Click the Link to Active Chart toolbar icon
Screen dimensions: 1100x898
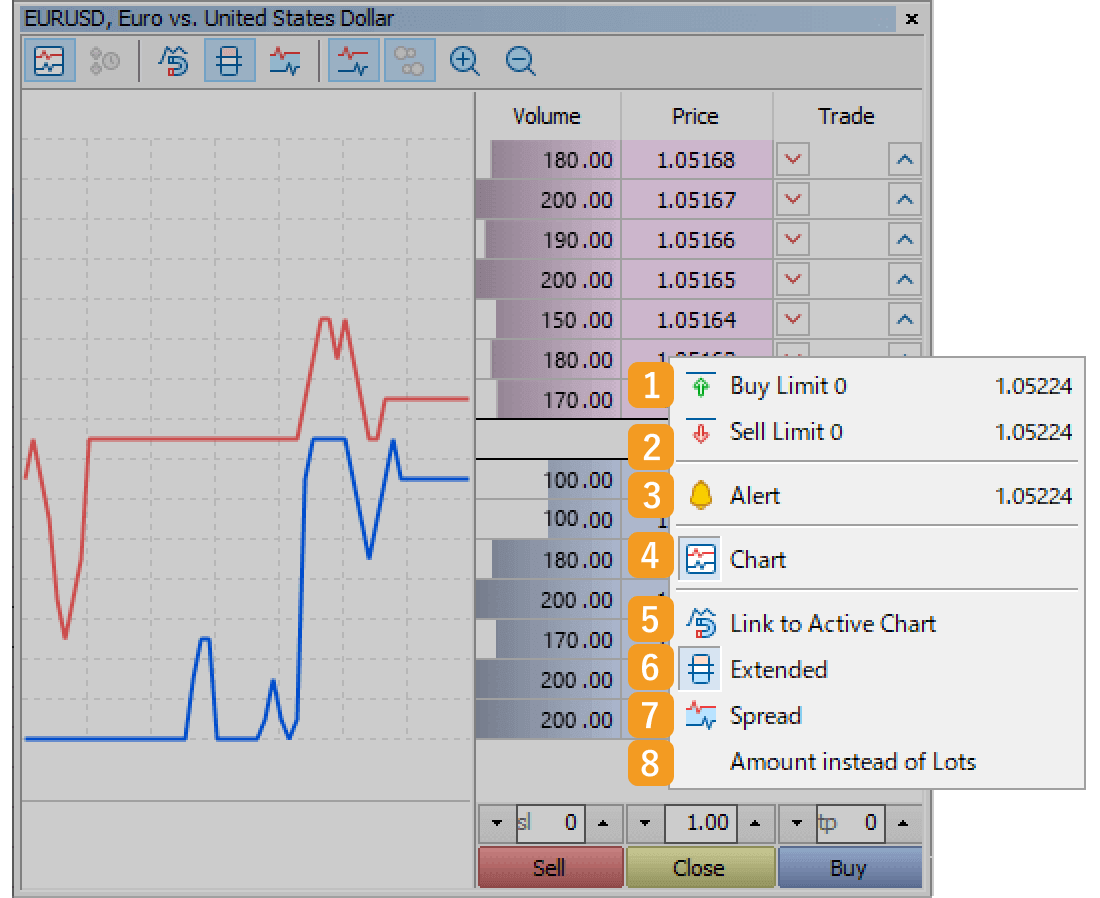pyautogui.click(x=173, y=60)
